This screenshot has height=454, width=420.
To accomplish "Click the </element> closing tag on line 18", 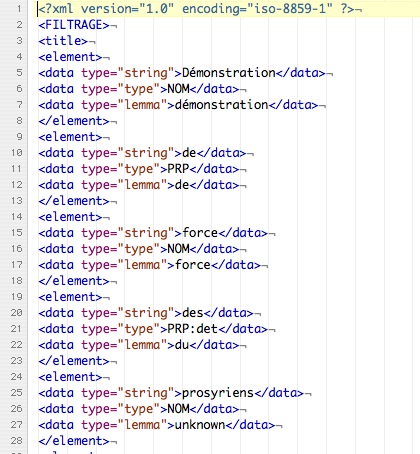I will (x=74, y=281).
